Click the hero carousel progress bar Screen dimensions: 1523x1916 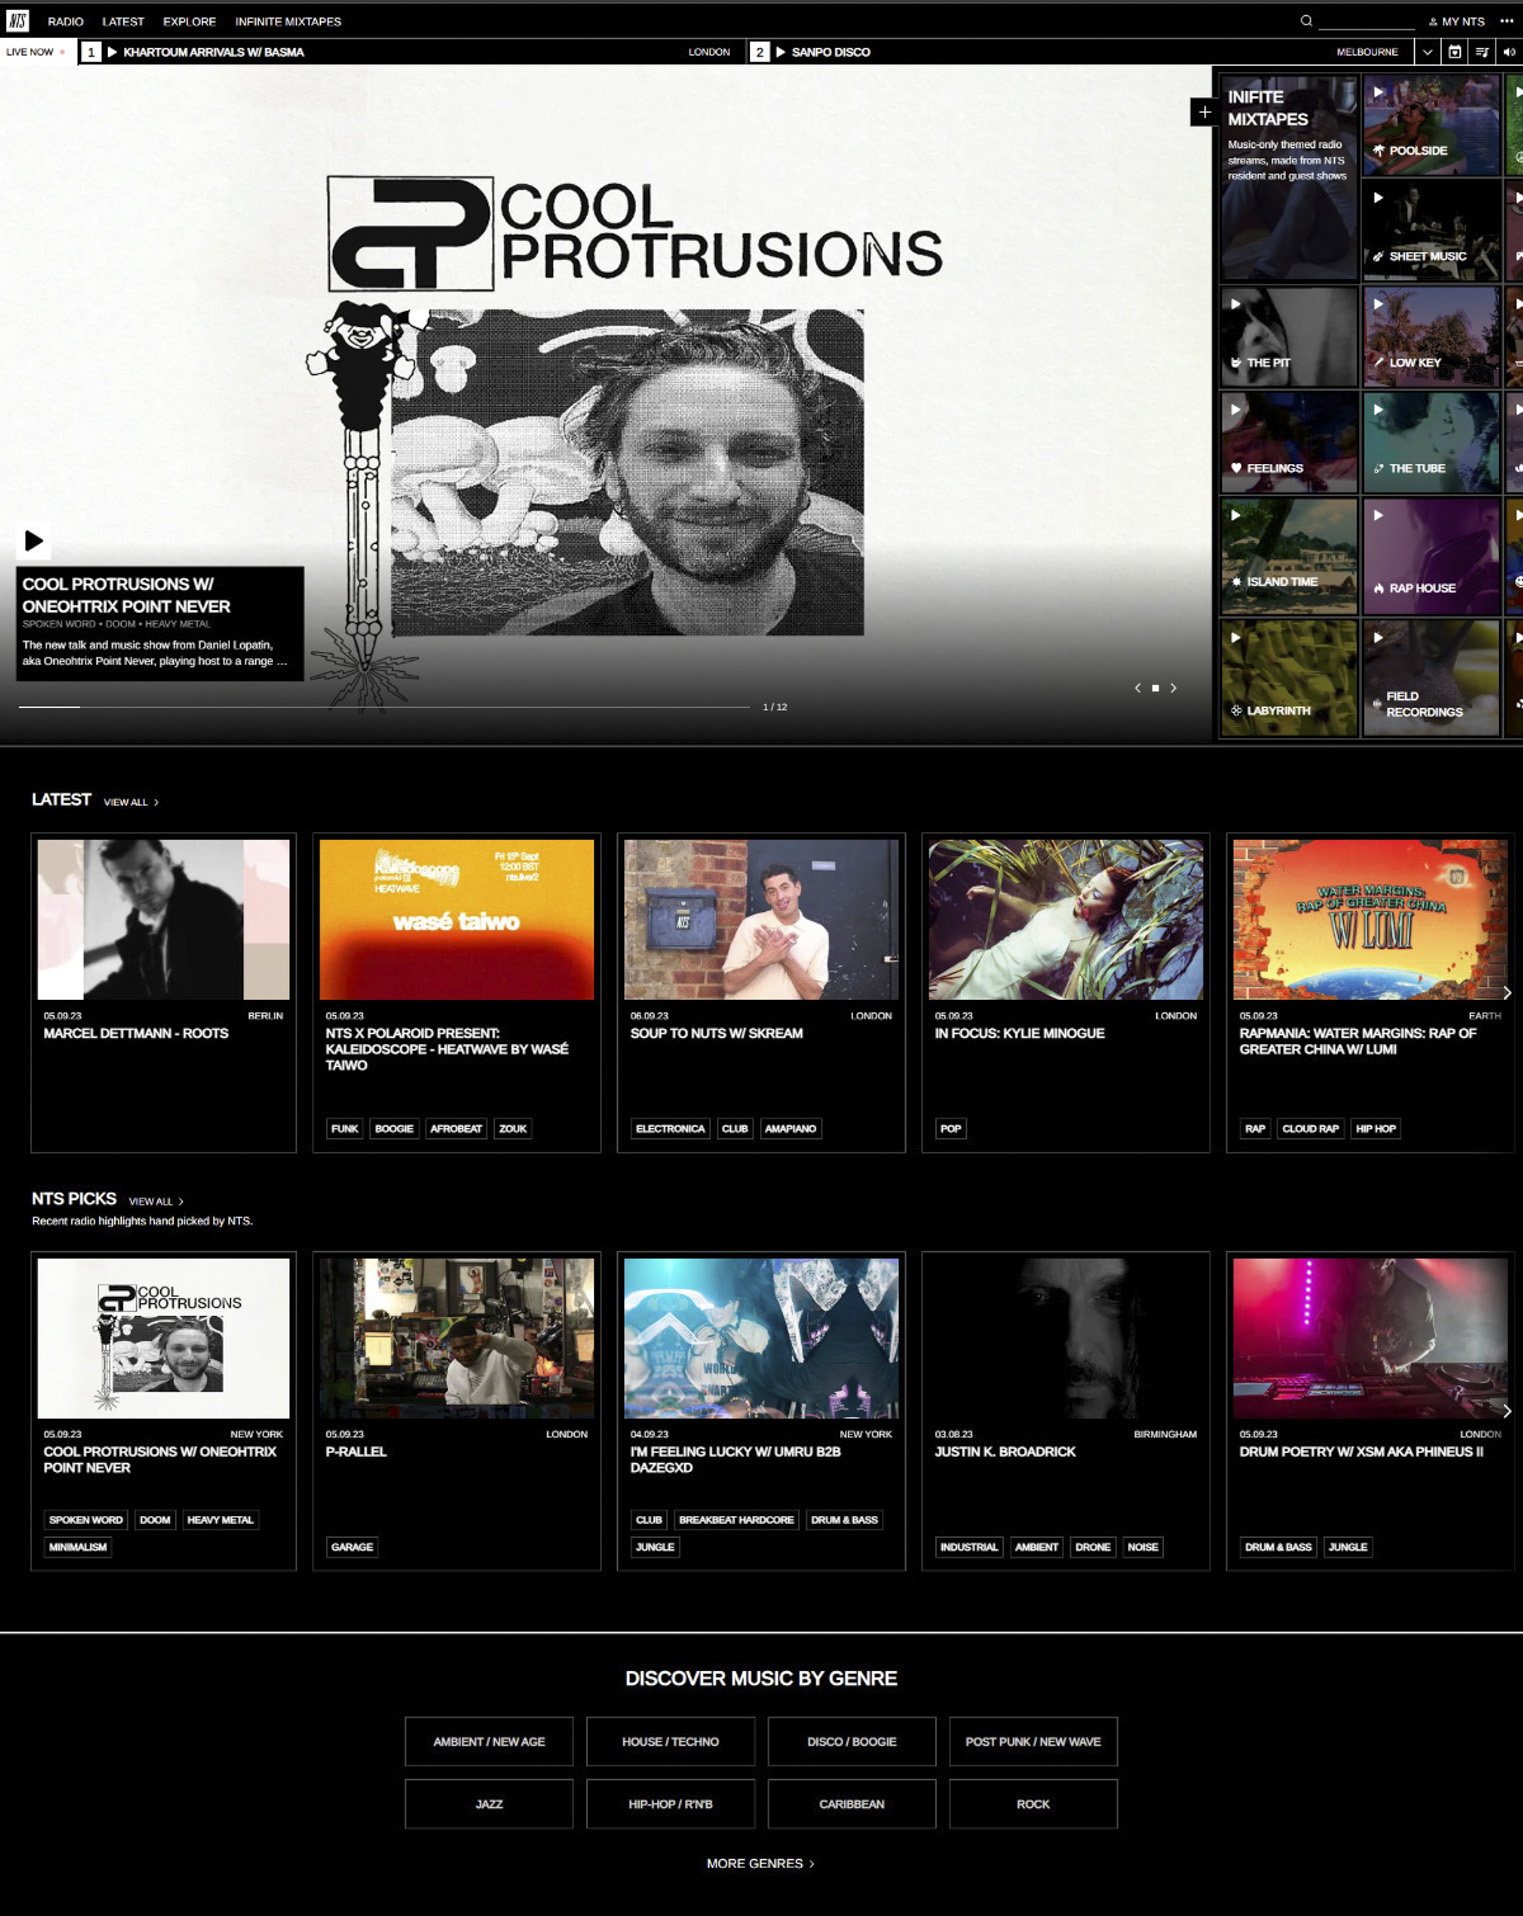(x=384, y=707)
